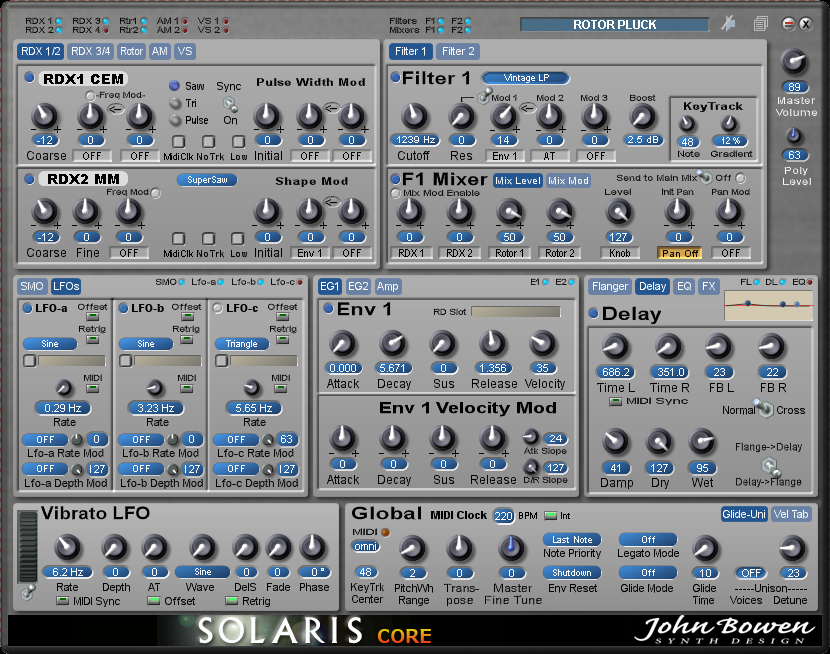
Task: Click the LFO-a Rate Mod amount knob
Action: click(x=77, y=440)
